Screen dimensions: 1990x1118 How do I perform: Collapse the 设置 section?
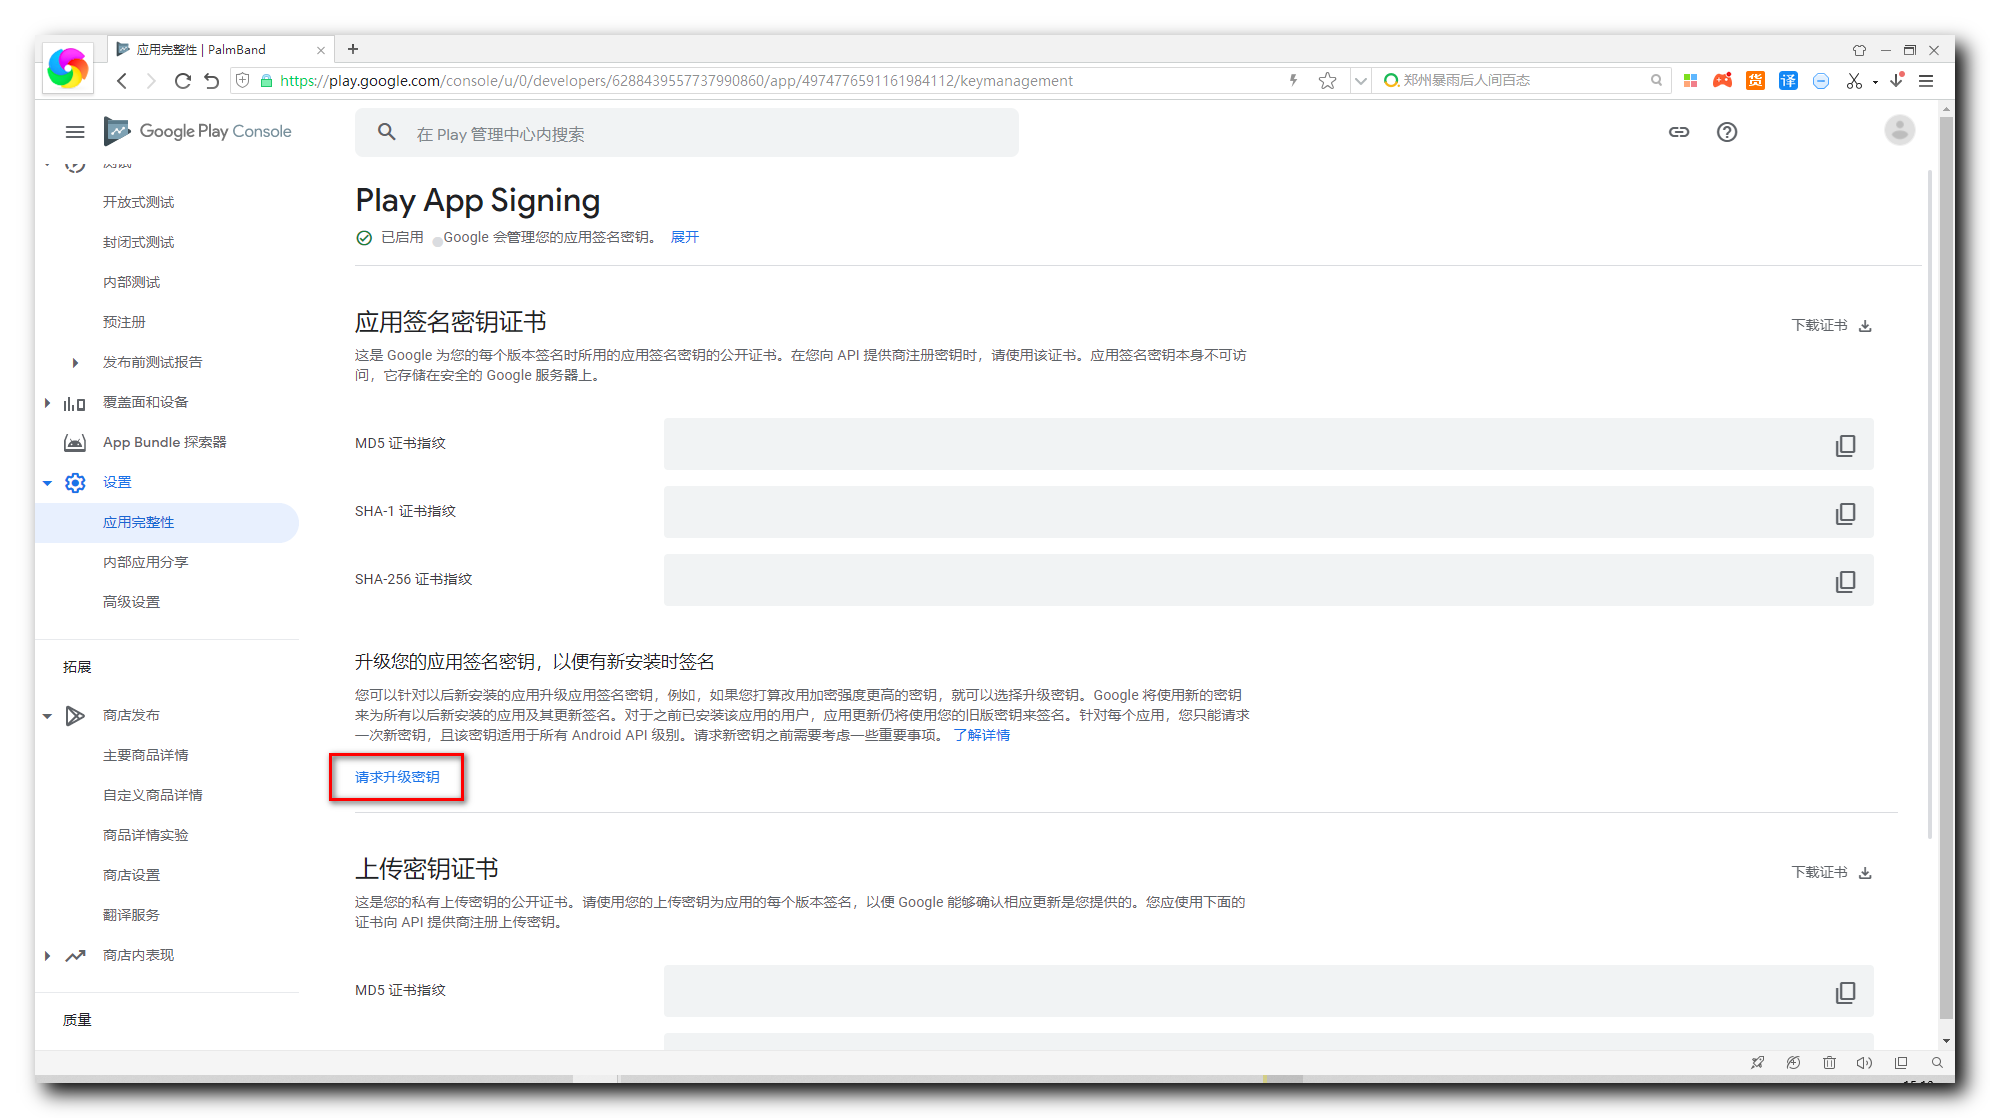[x=47, y=482]
